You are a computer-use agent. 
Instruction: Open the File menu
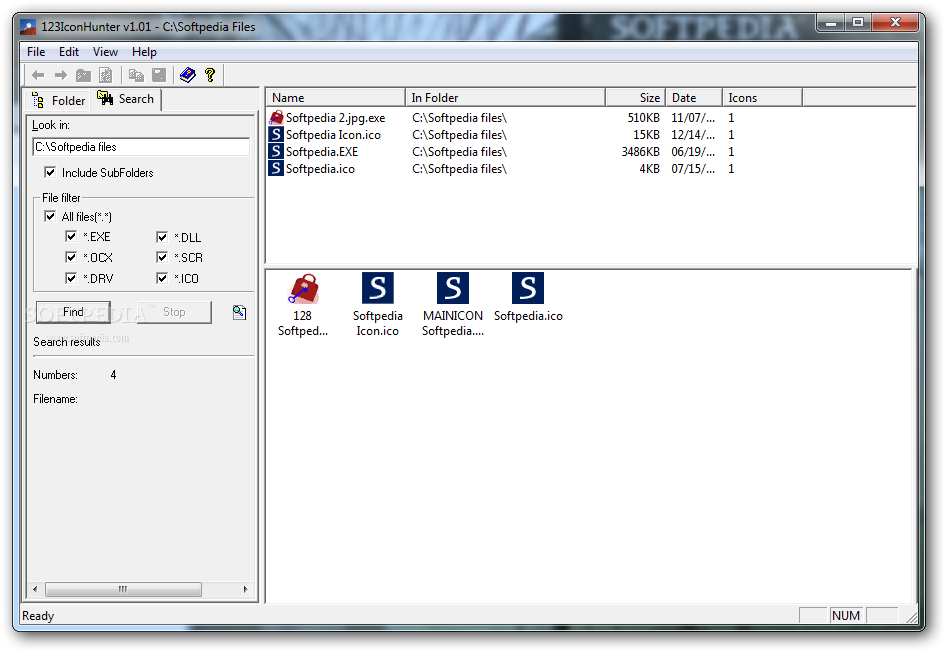click(x=36, y=52)
